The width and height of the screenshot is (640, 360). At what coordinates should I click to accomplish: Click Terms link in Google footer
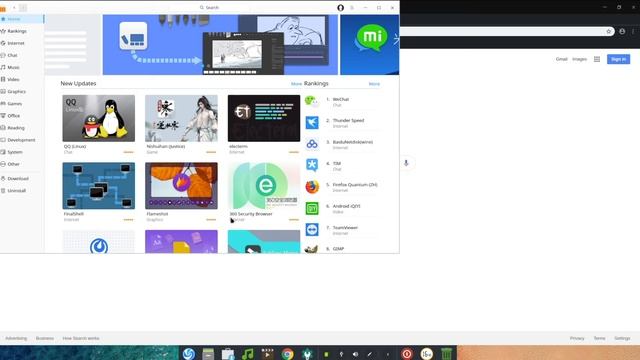pos(599,338)
